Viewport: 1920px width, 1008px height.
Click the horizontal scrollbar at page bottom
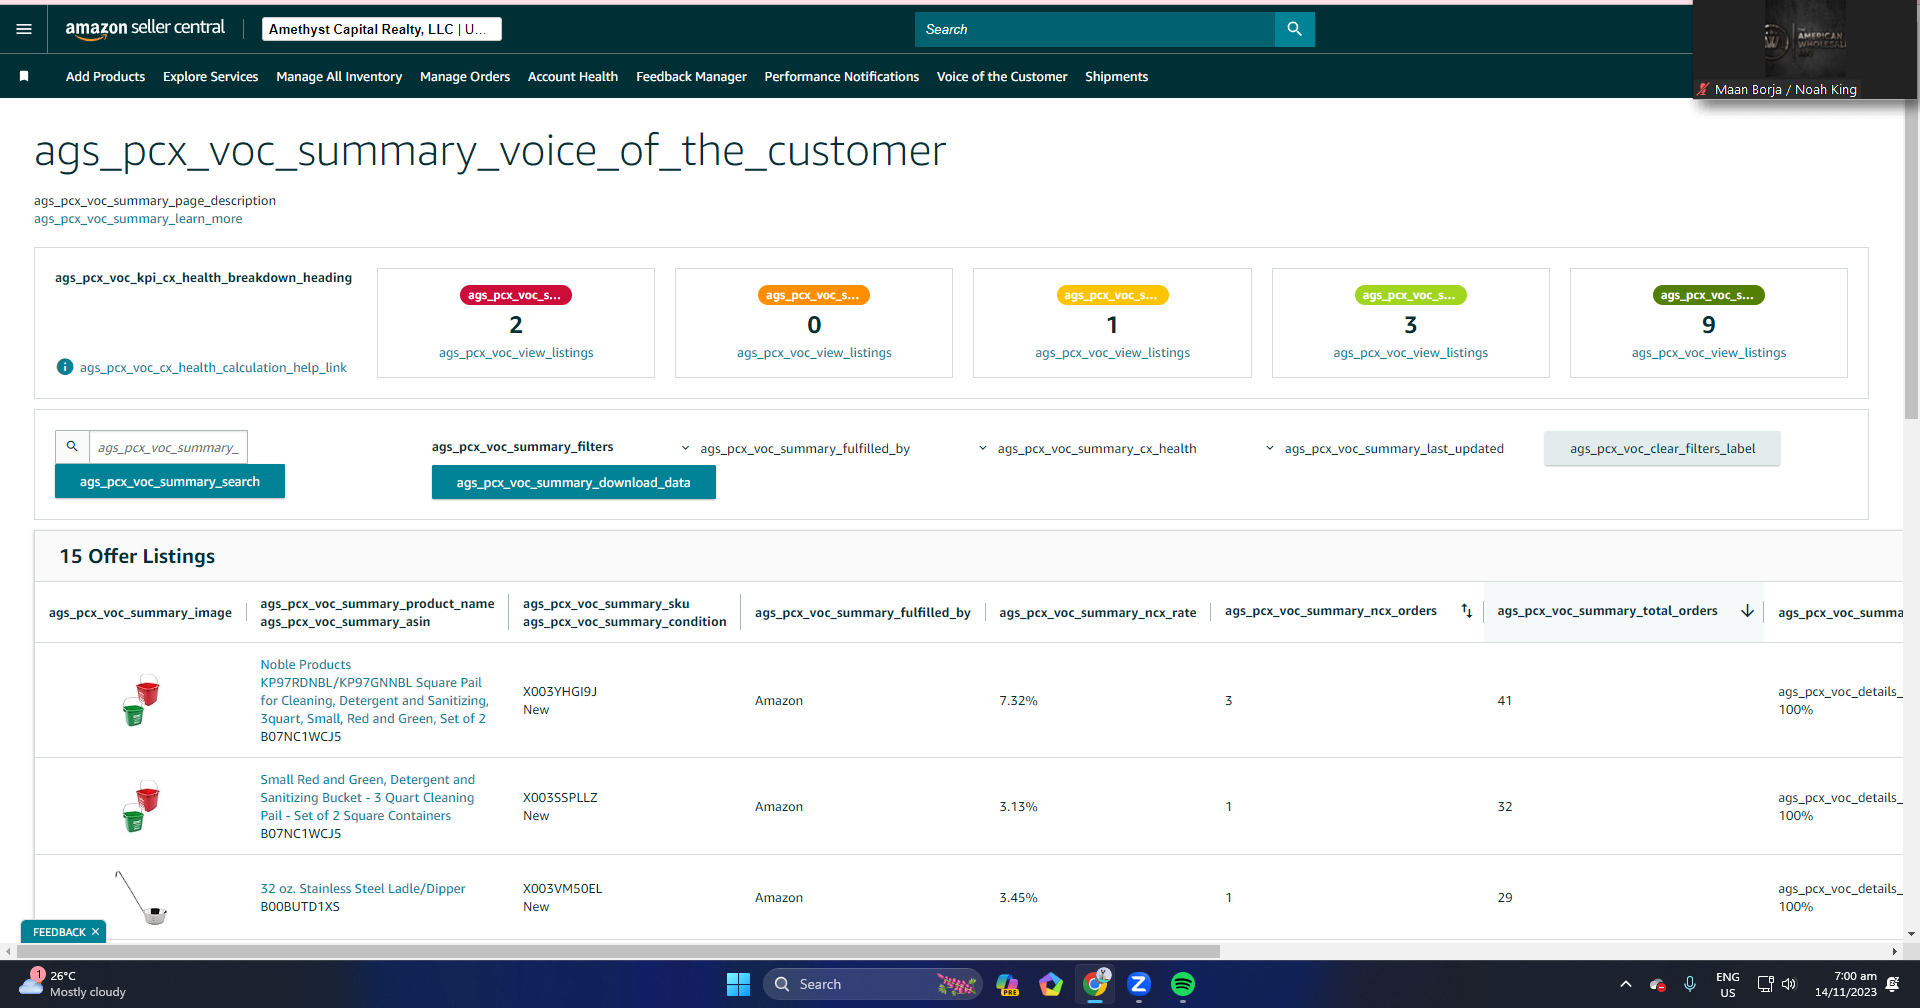617,952
